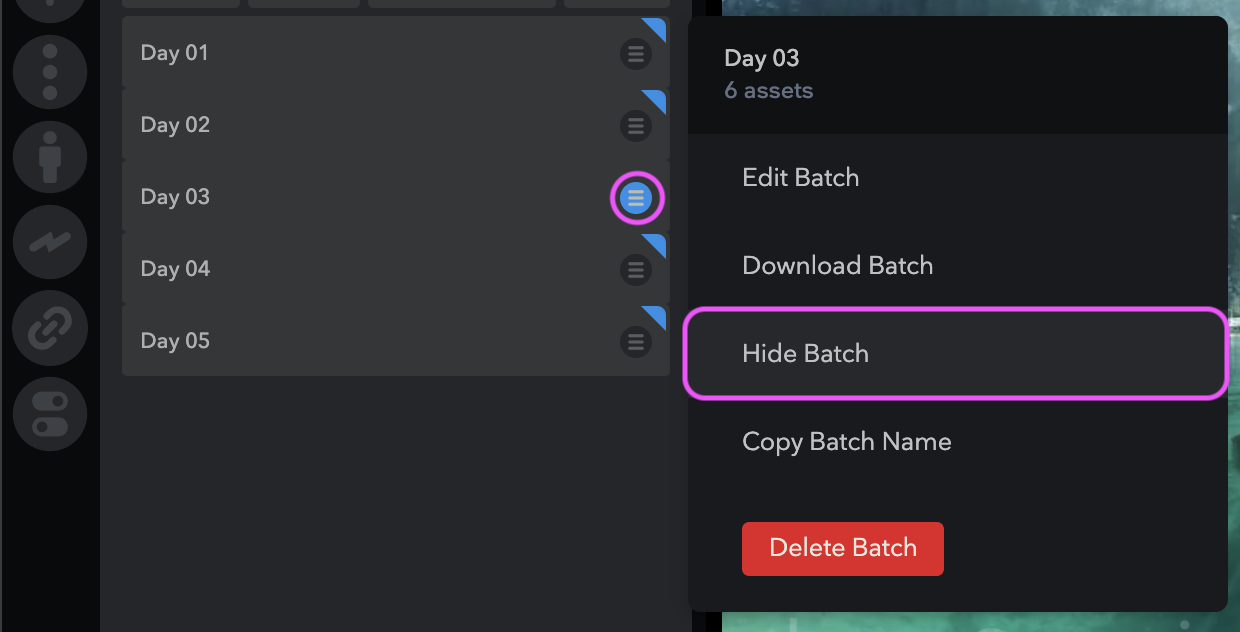Select the Day 04 batch row
This screenshot has height=632, width=1240.
(396, 269)
